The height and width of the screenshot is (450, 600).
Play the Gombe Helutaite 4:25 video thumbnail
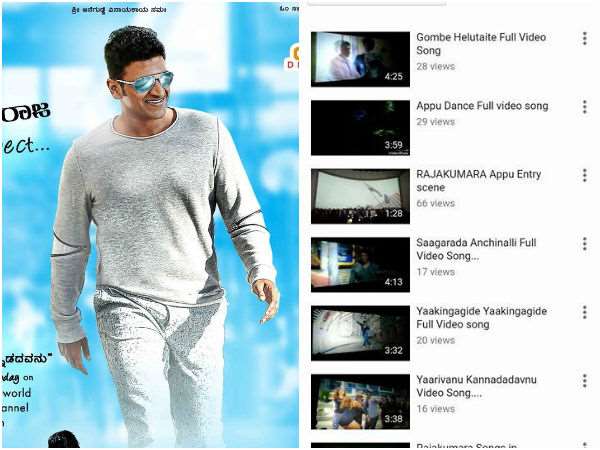click(360, 59)
